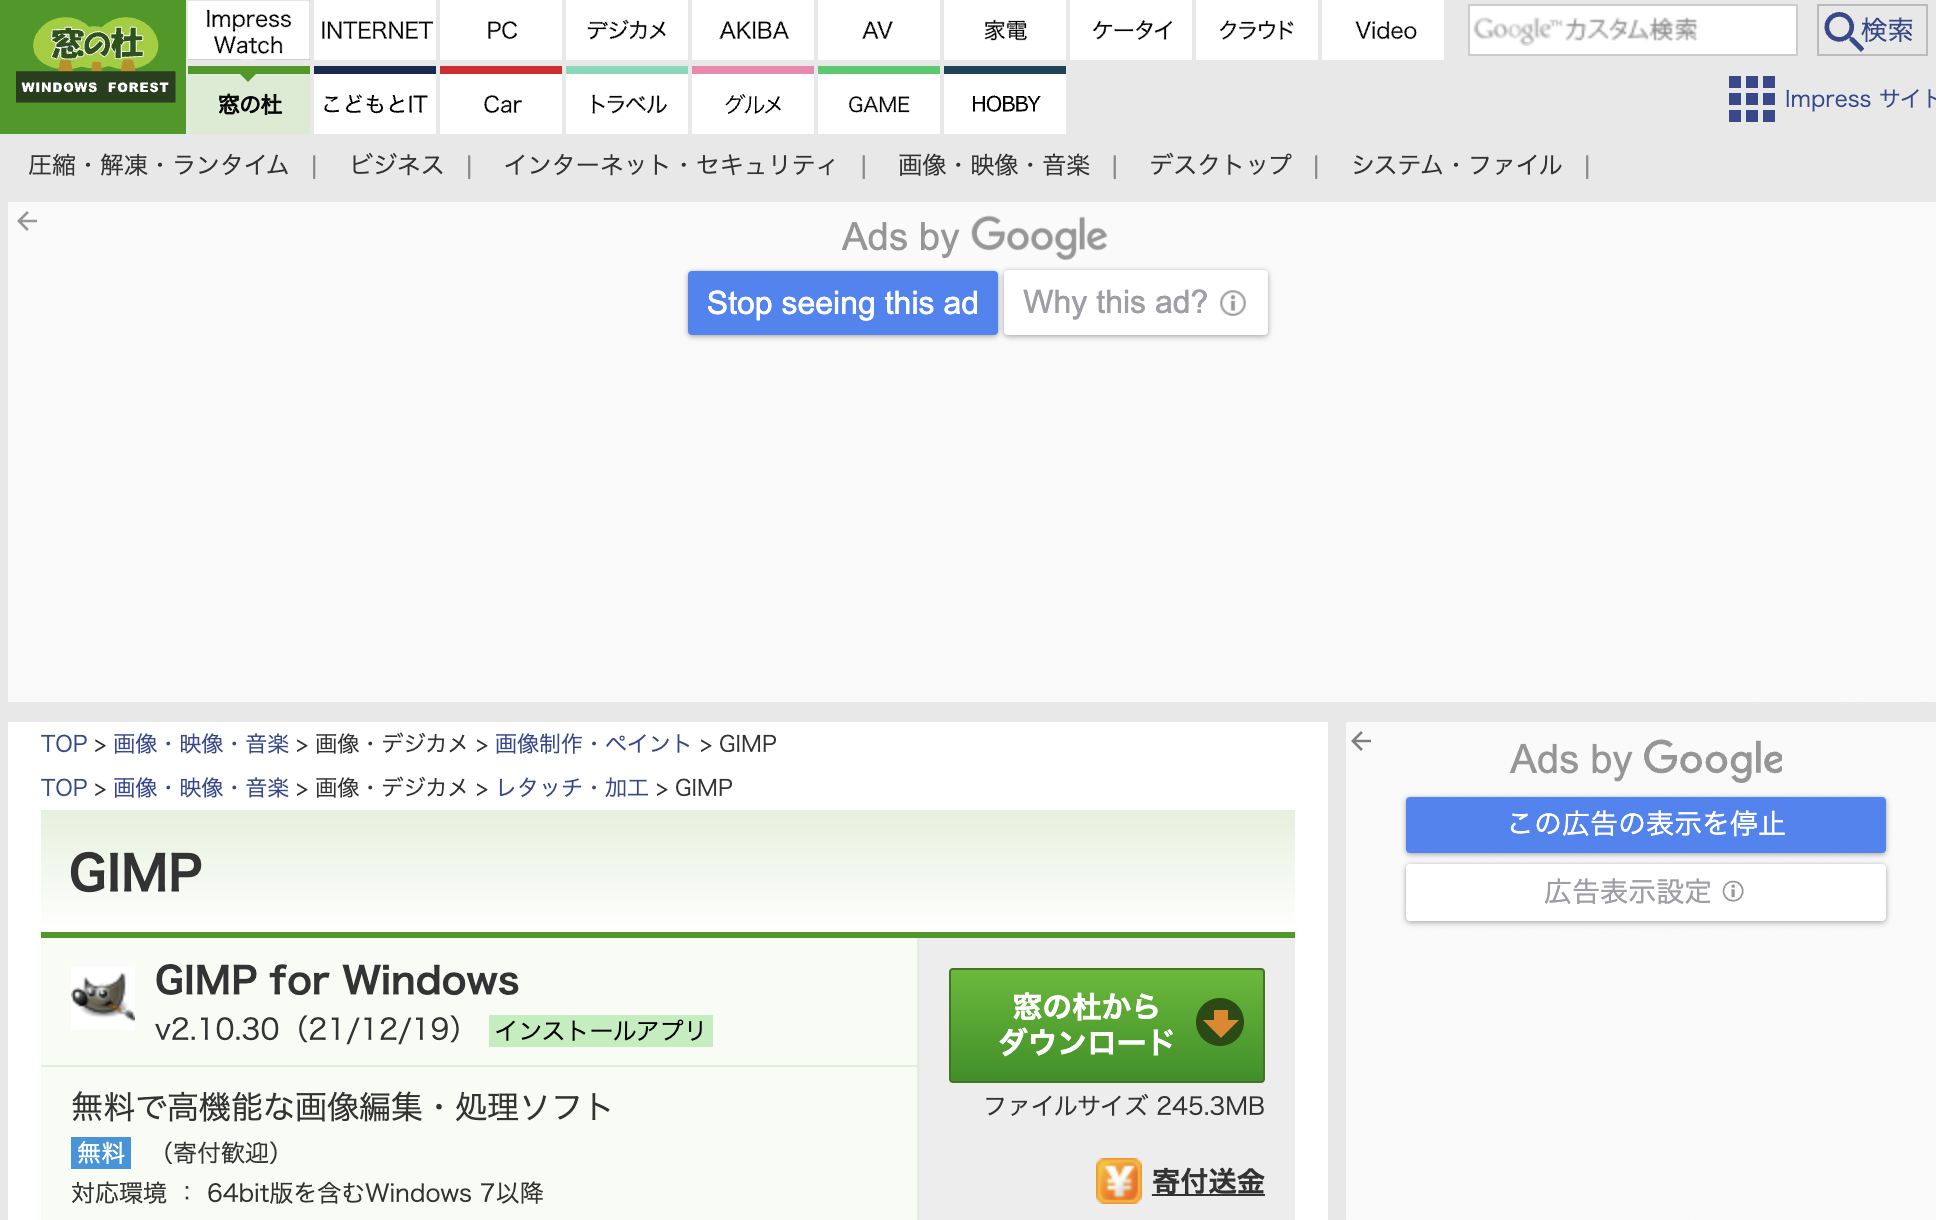
Task: Open 圧縮・解凍・ランタイム category menu
Action: pyautogui.click(x=158, y=165)
